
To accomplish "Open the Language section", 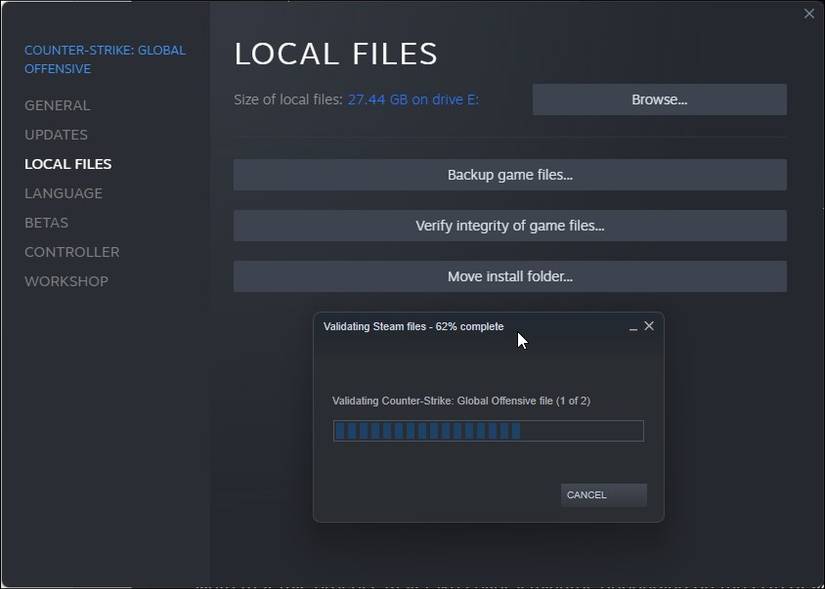I will click(63, 193).
